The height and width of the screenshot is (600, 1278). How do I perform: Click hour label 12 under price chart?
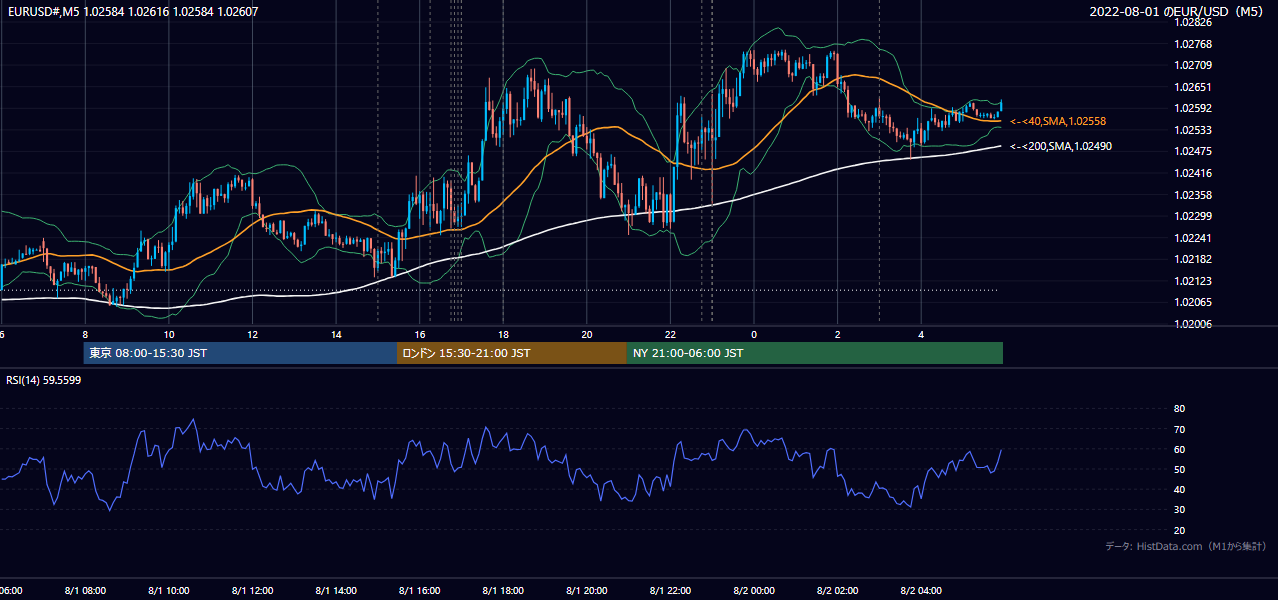click(252, 335)
